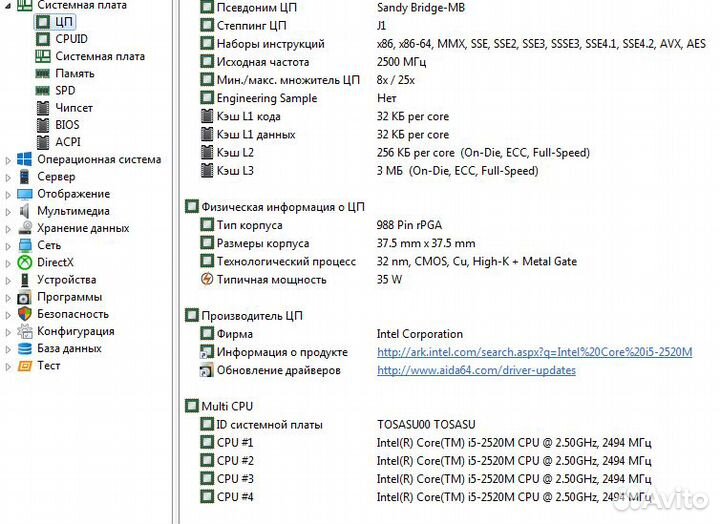Click the Хранение данных drive icon
Viewport: 720px width, 524px height.
coord(24,228)
